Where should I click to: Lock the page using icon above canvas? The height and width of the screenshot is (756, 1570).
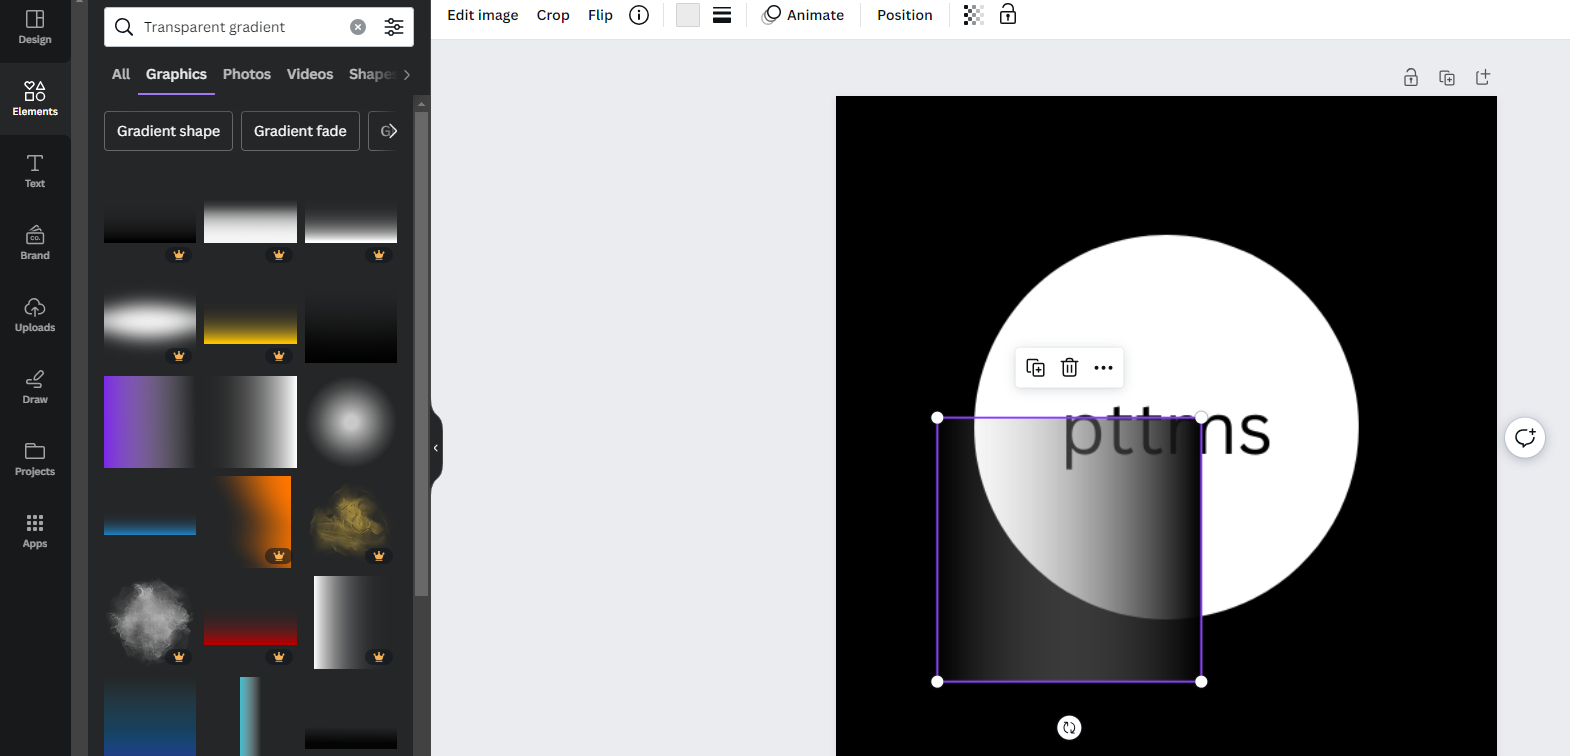(1411, 77)
